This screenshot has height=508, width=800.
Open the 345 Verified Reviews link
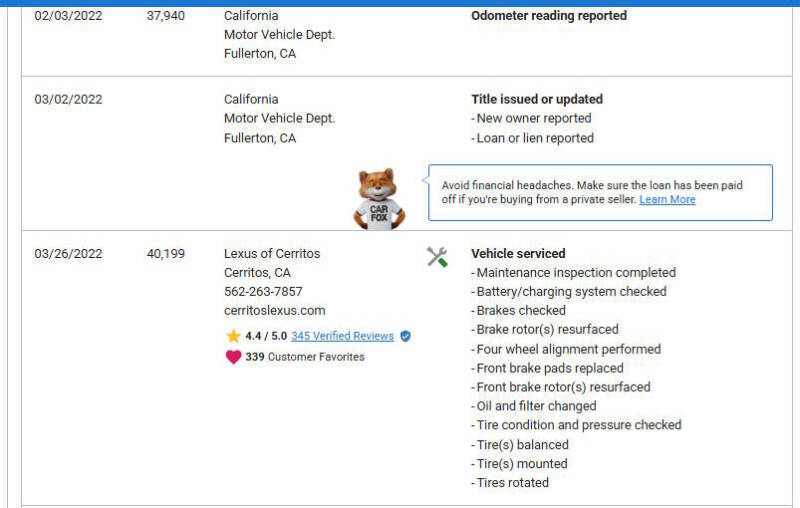point(342,336)
